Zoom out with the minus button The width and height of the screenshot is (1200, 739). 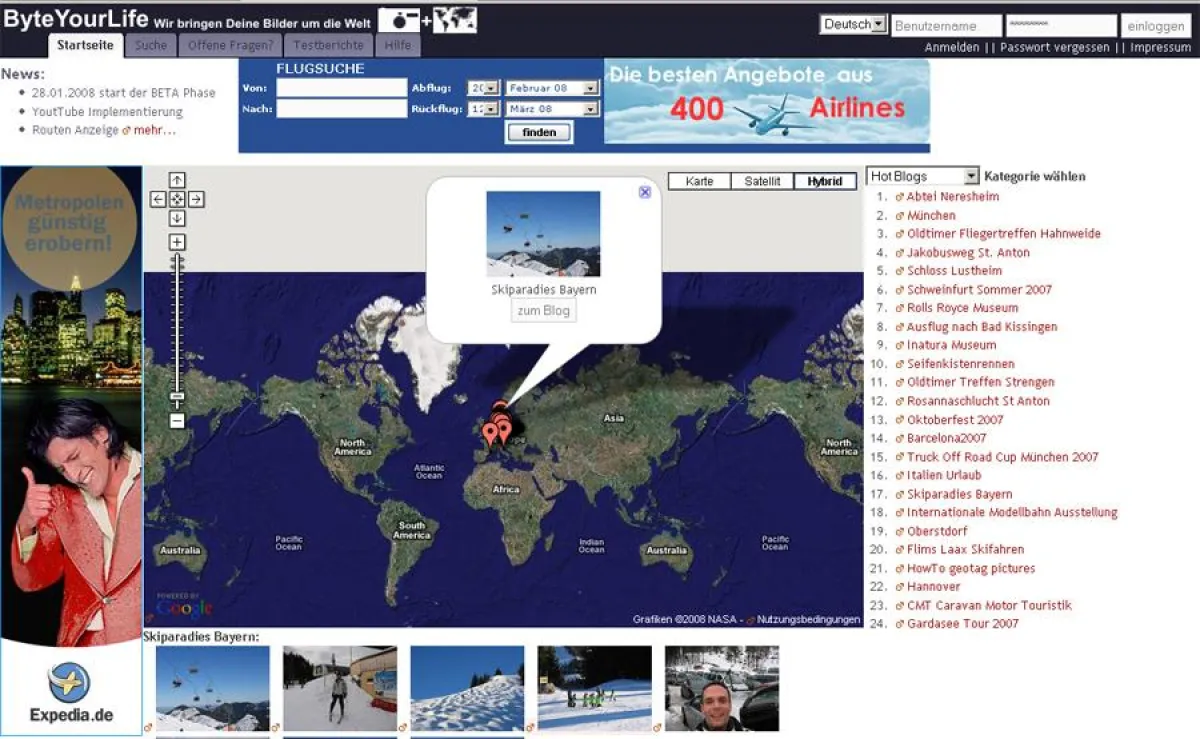(177, 421)
